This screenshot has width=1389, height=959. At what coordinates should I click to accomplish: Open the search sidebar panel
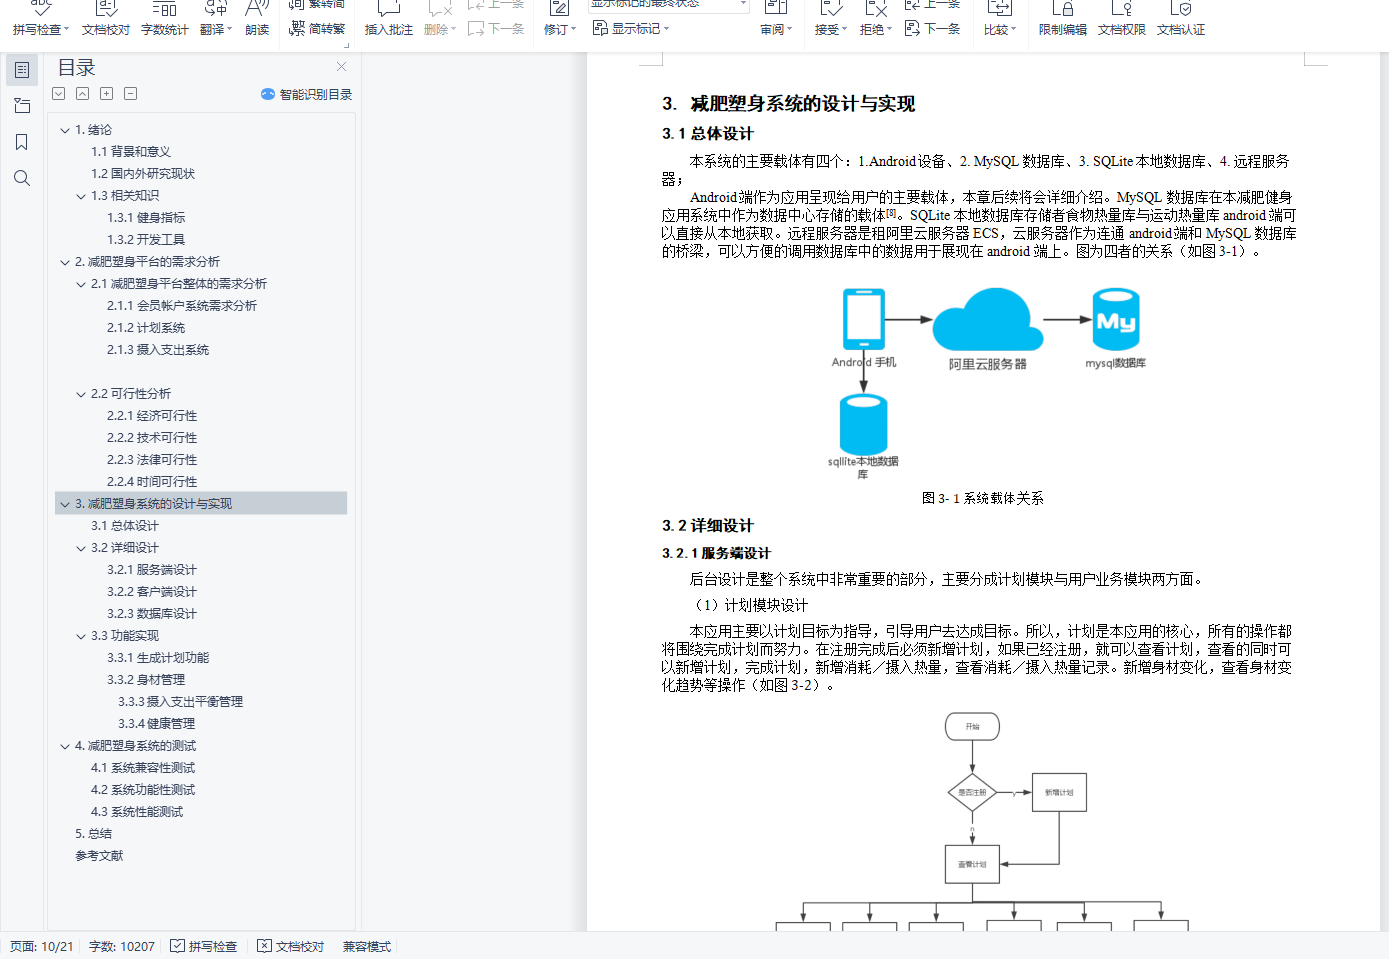tap(22, 178)
